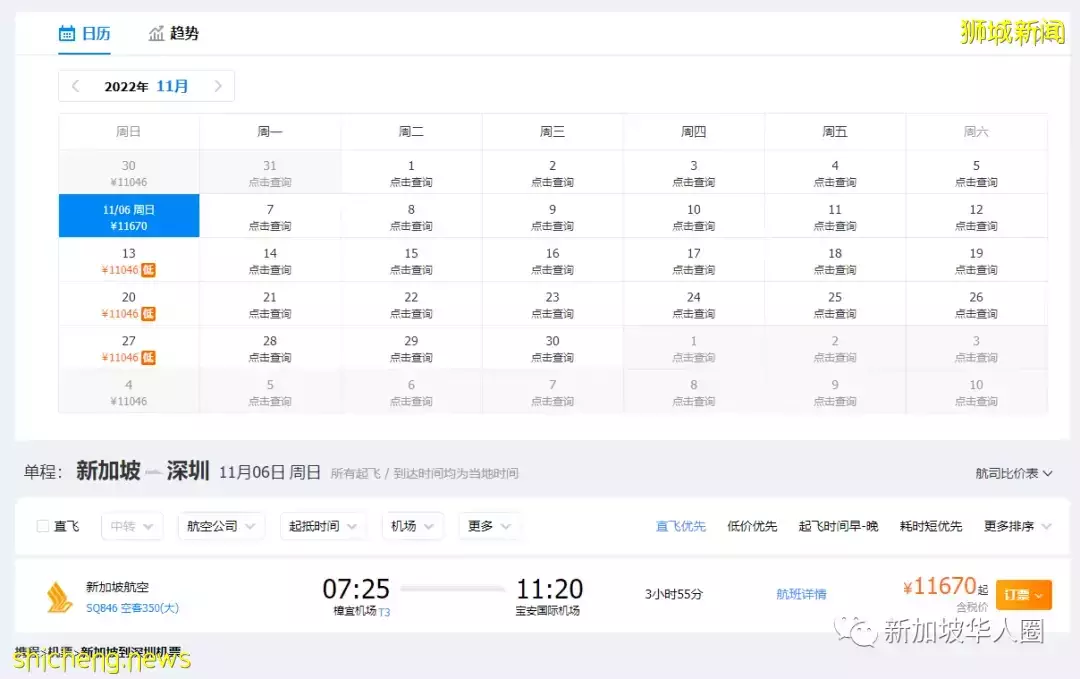Click the red 订票 booking button

[1022, 593]
